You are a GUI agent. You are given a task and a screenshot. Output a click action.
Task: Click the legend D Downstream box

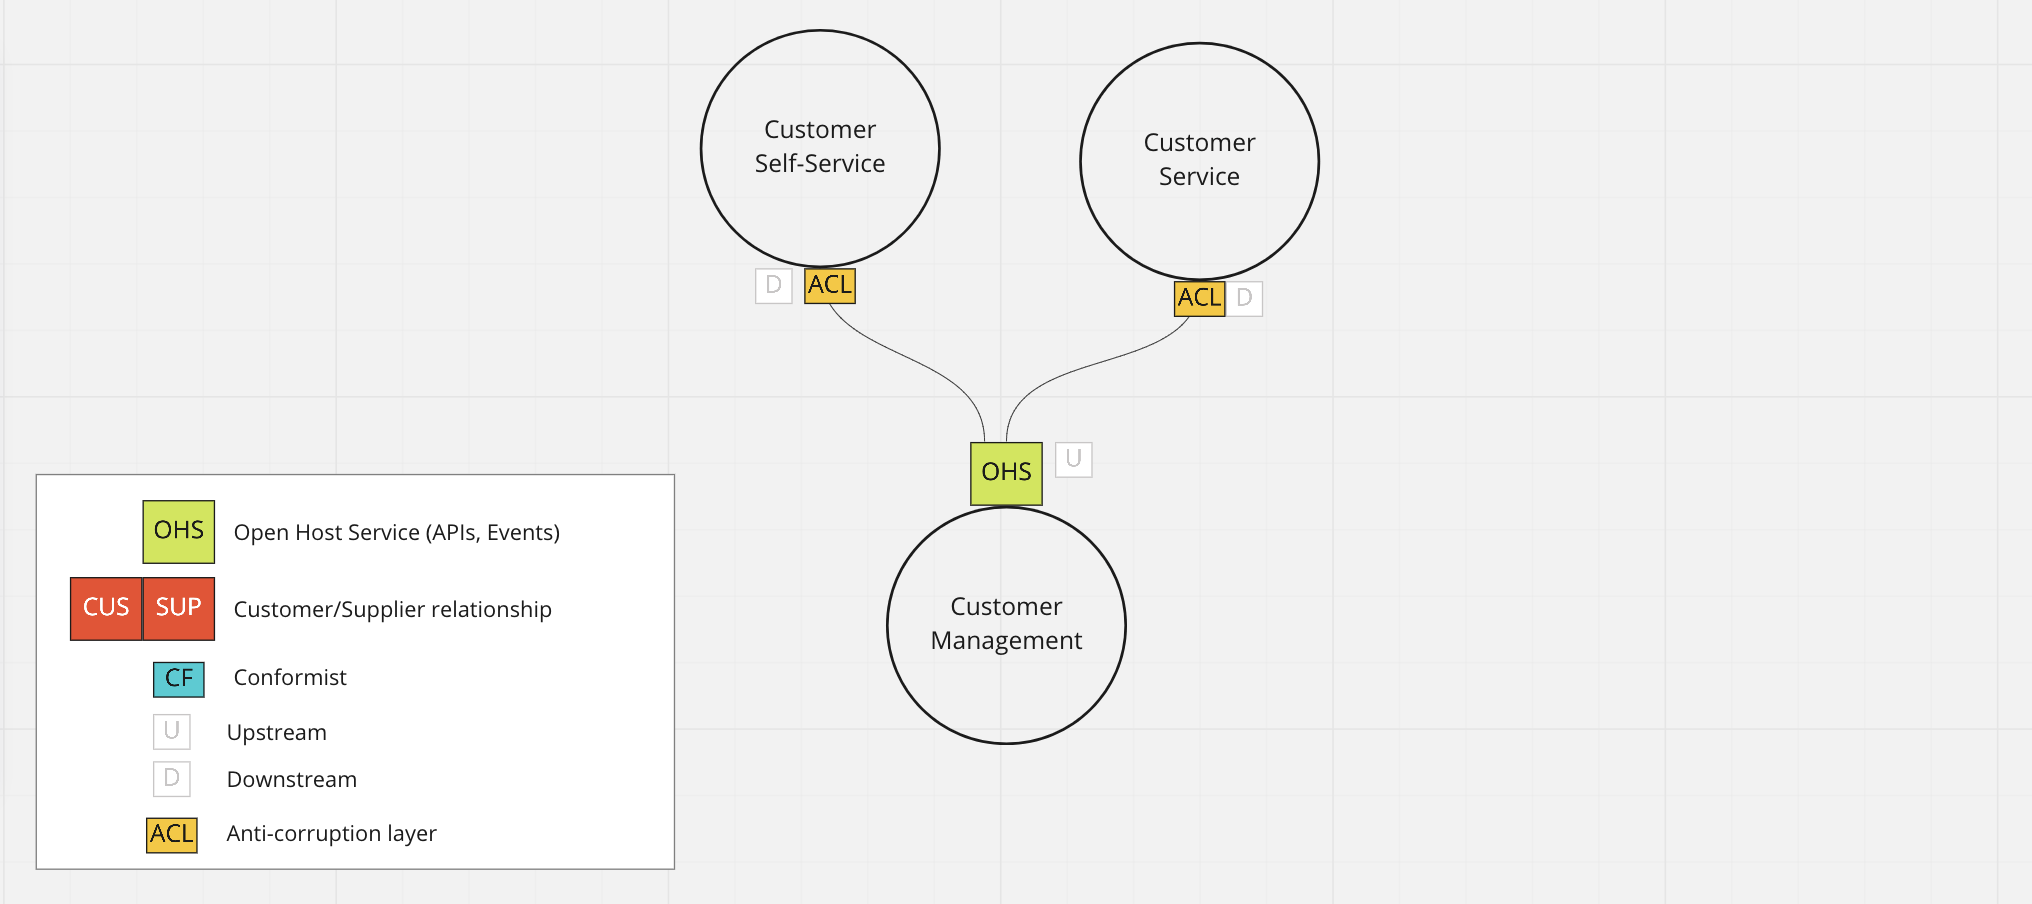(172, 779)
